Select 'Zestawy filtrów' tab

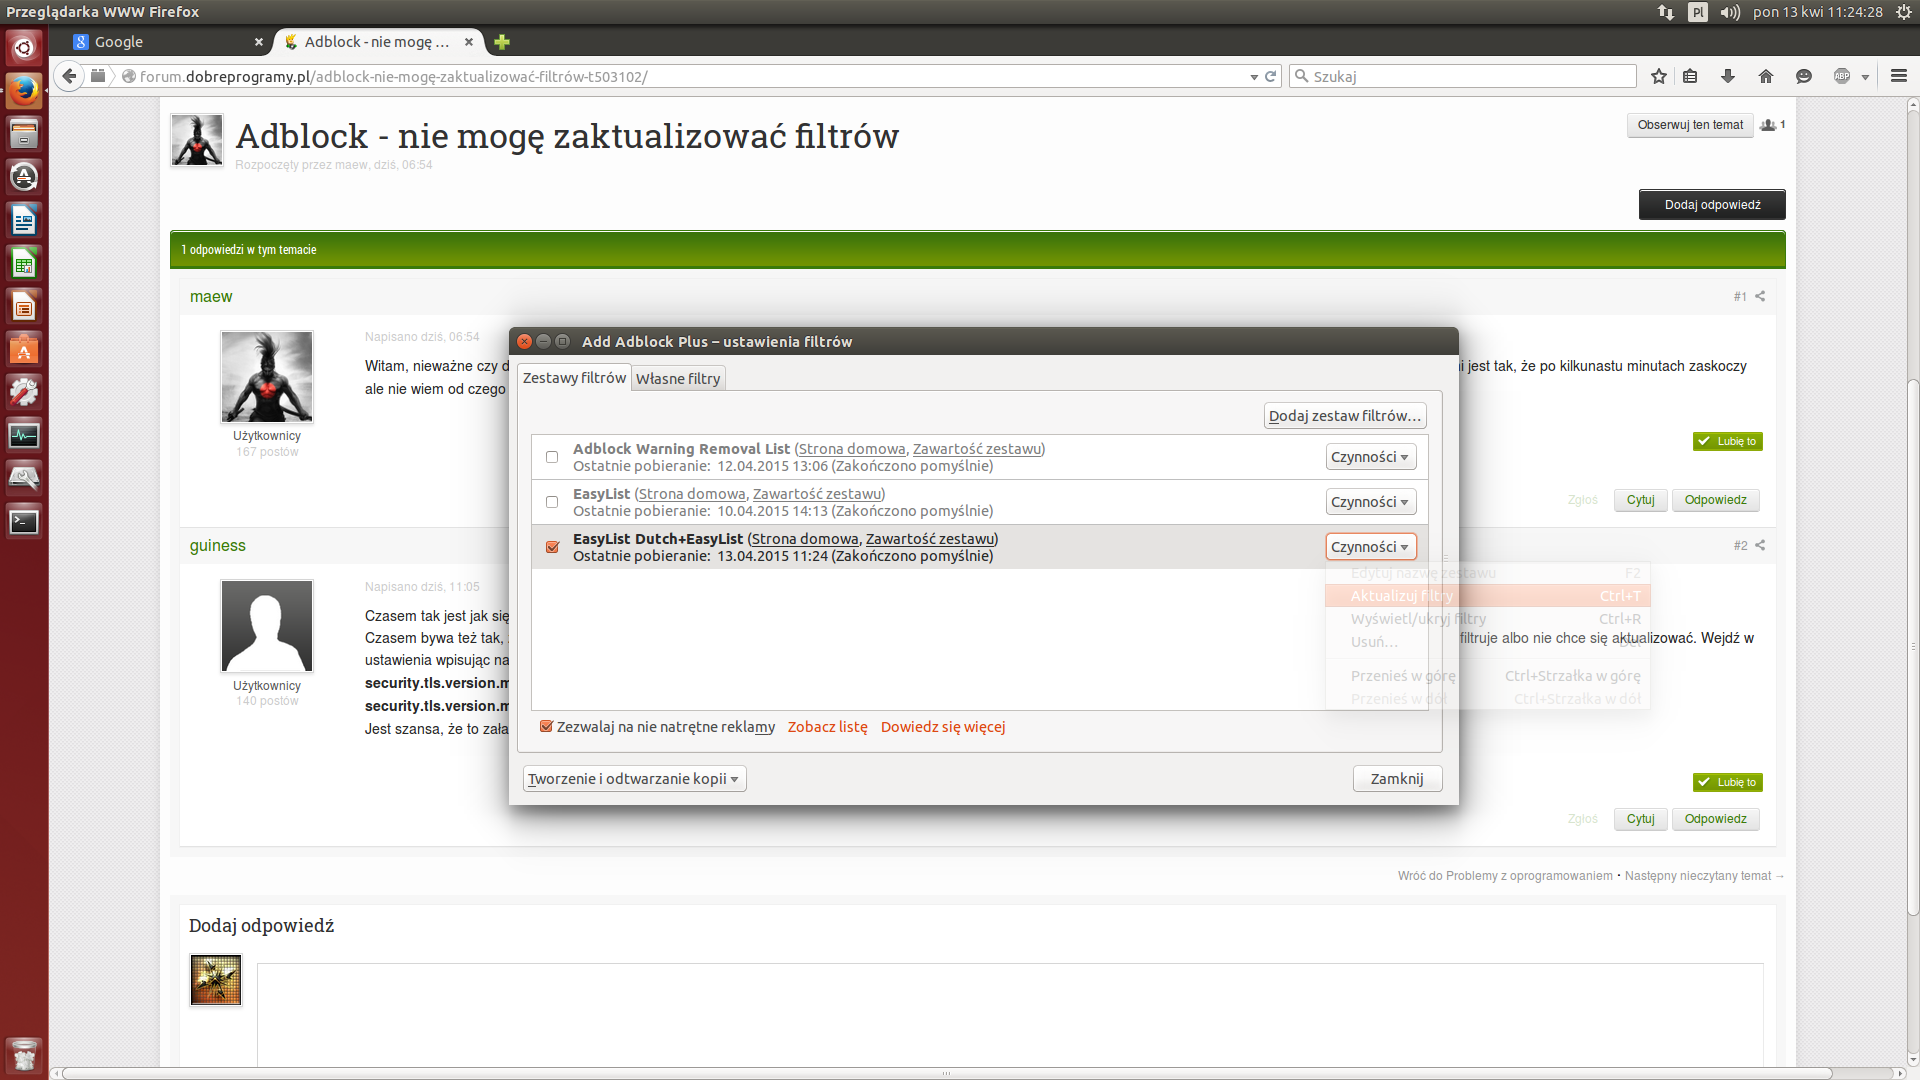pyautogui.click(x=574, y=378)
